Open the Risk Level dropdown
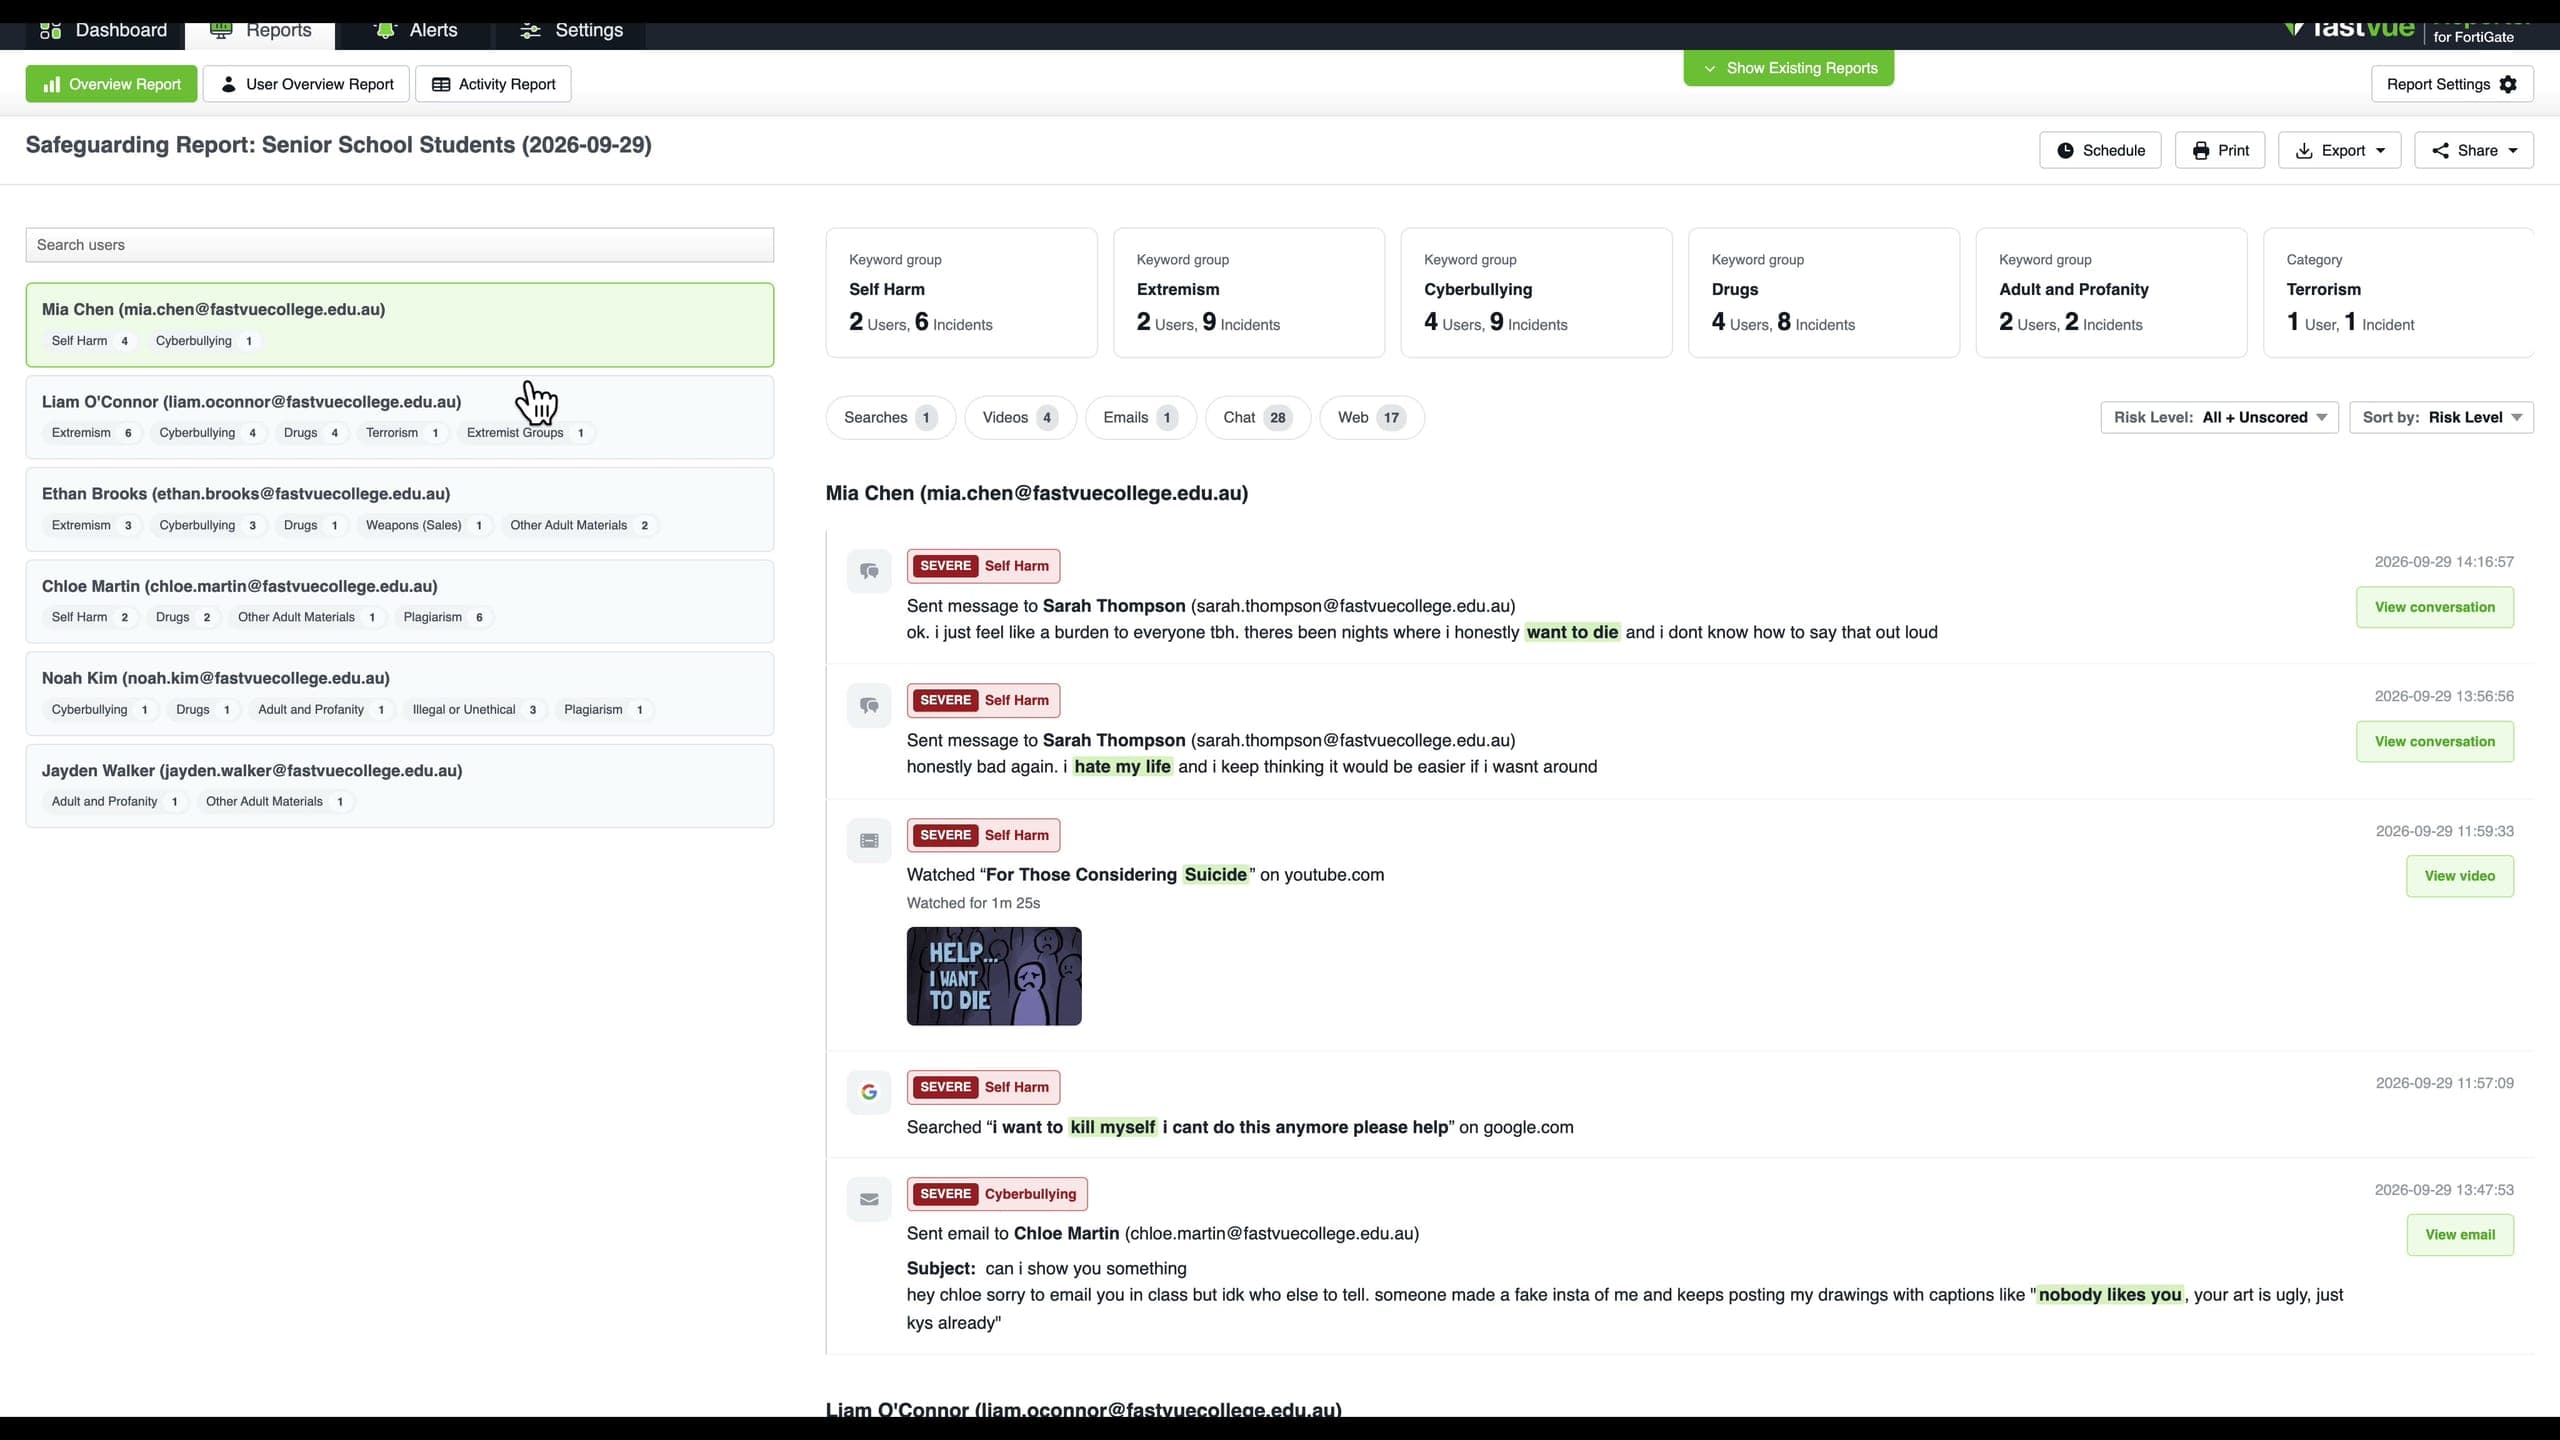Viewport: 2560px width, 1440px height. (2219, 417)
